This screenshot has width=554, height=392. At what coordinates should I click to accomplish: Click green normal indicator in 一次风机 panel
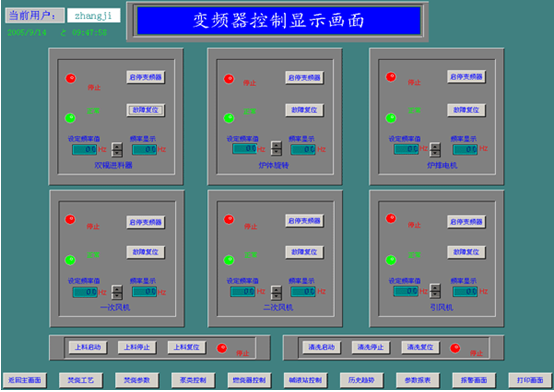pos(70,260)
